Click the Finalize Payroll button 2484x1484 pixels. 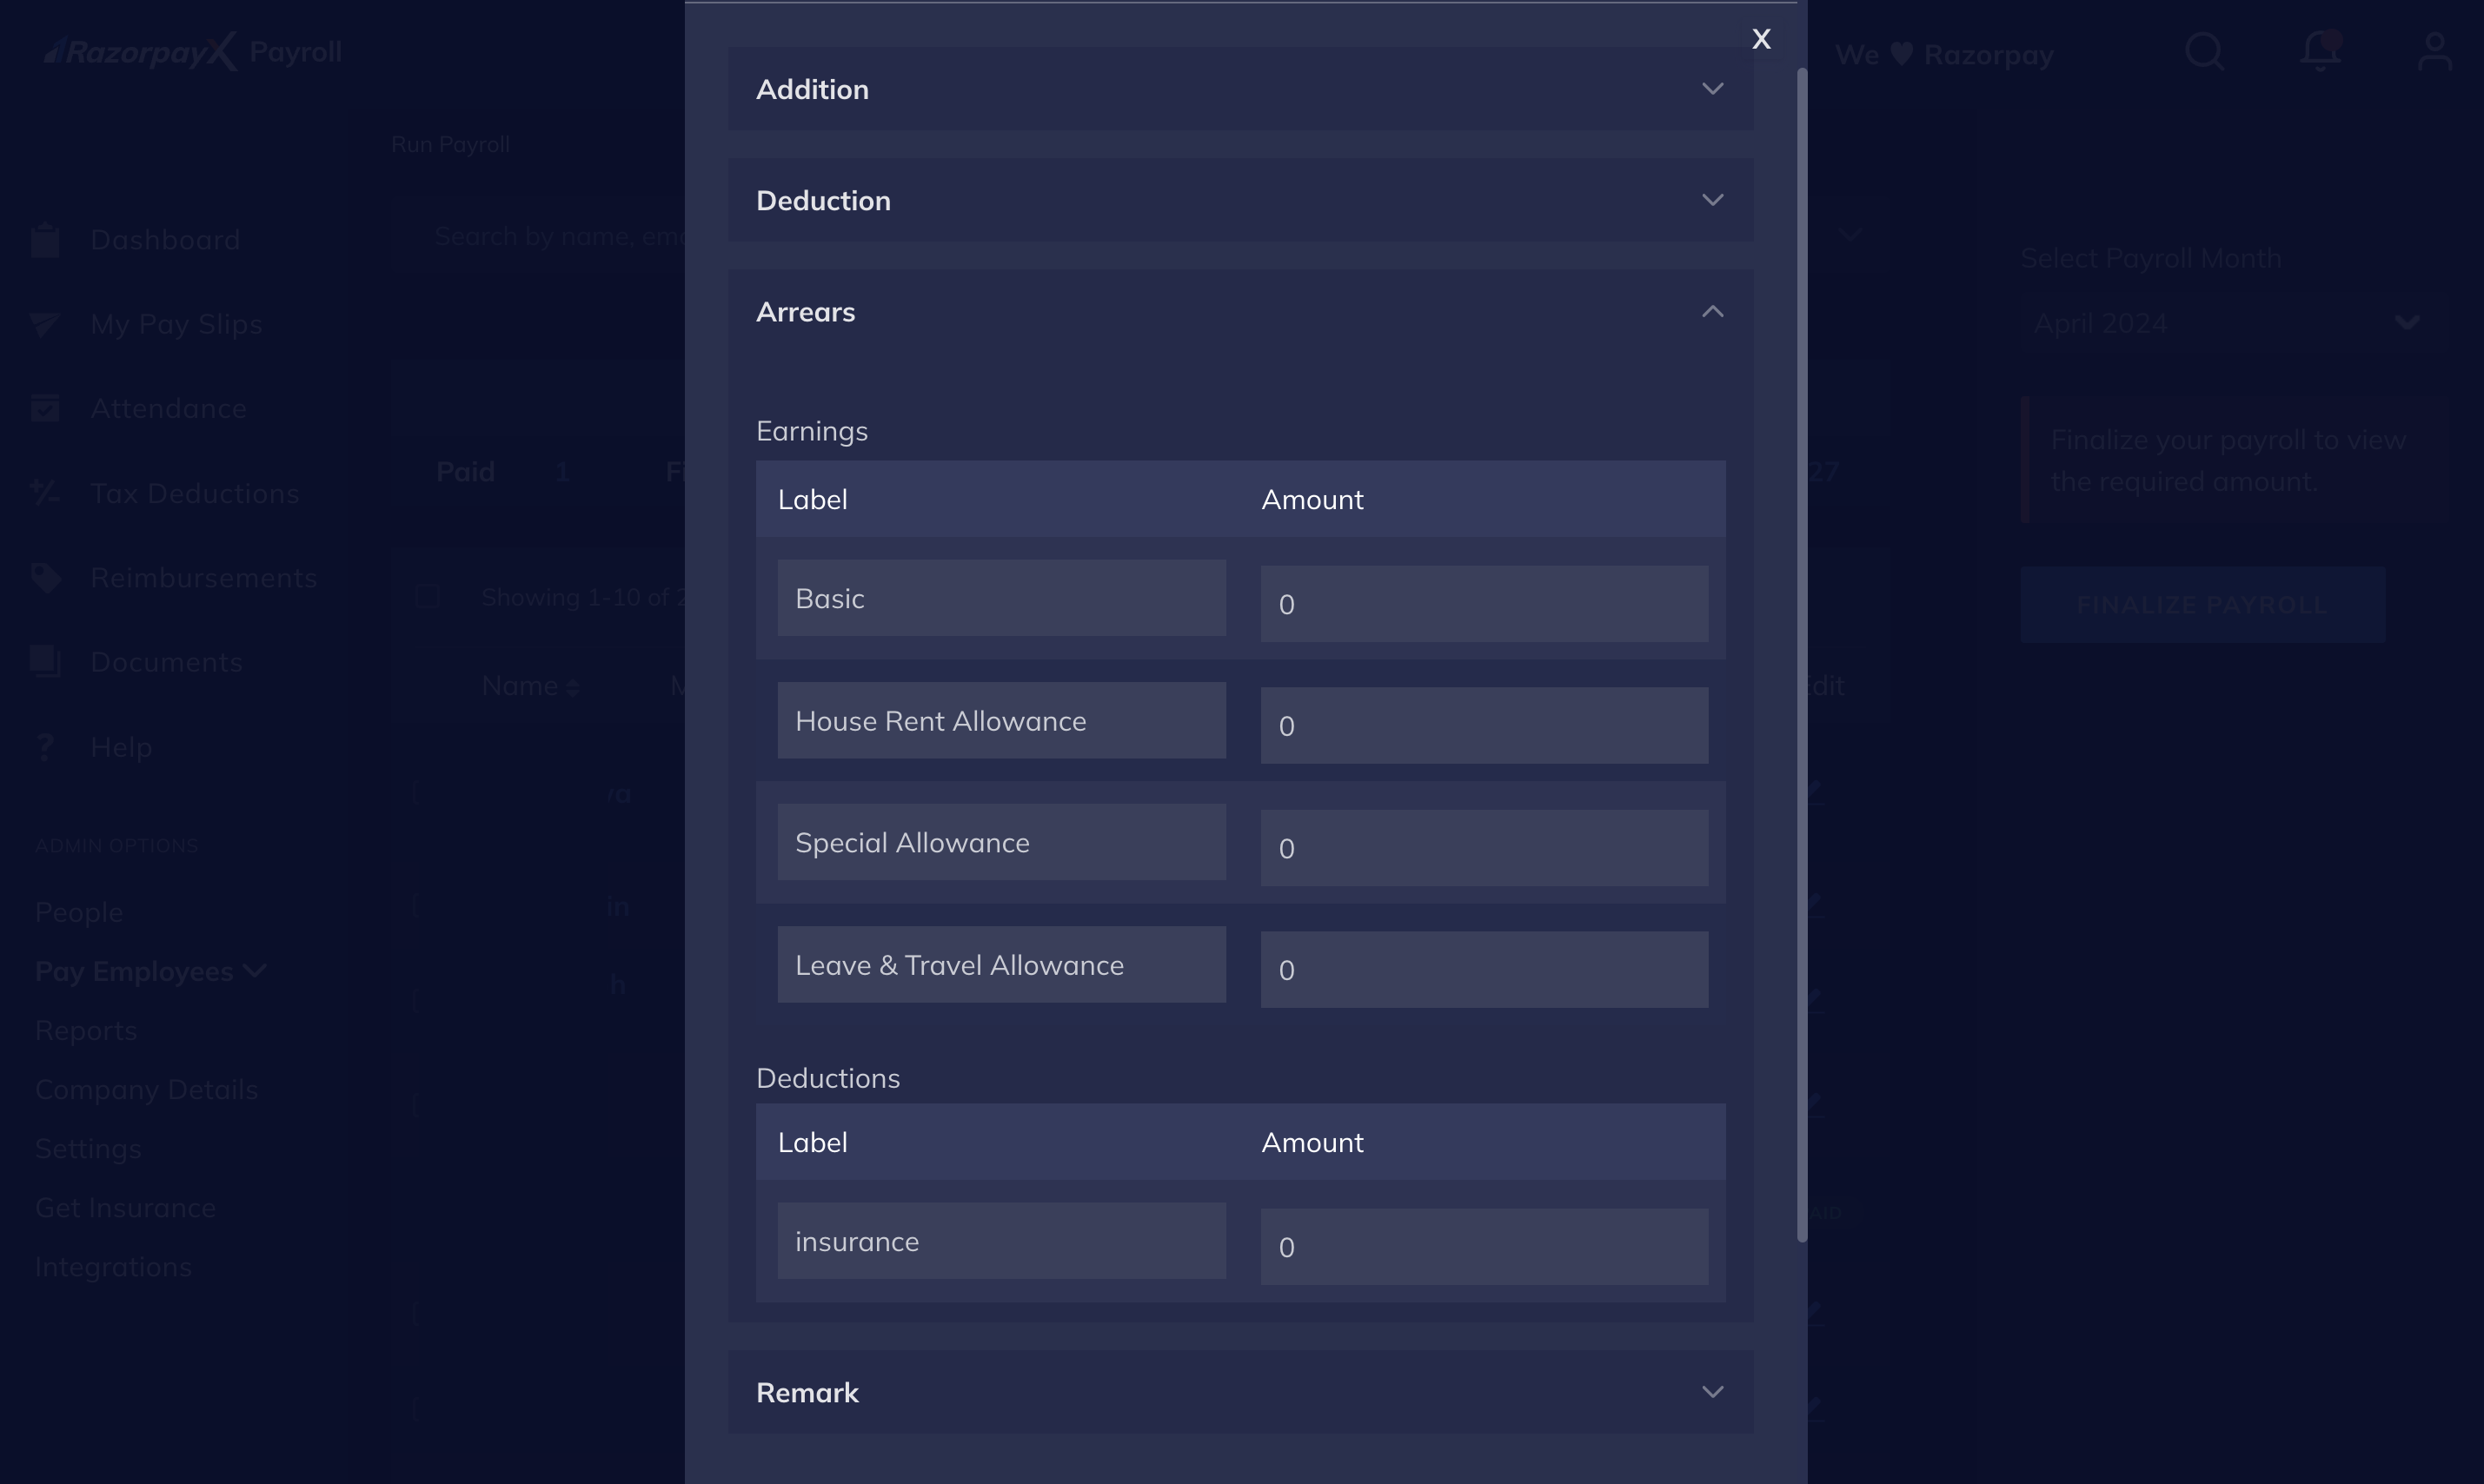(2202, 605)
